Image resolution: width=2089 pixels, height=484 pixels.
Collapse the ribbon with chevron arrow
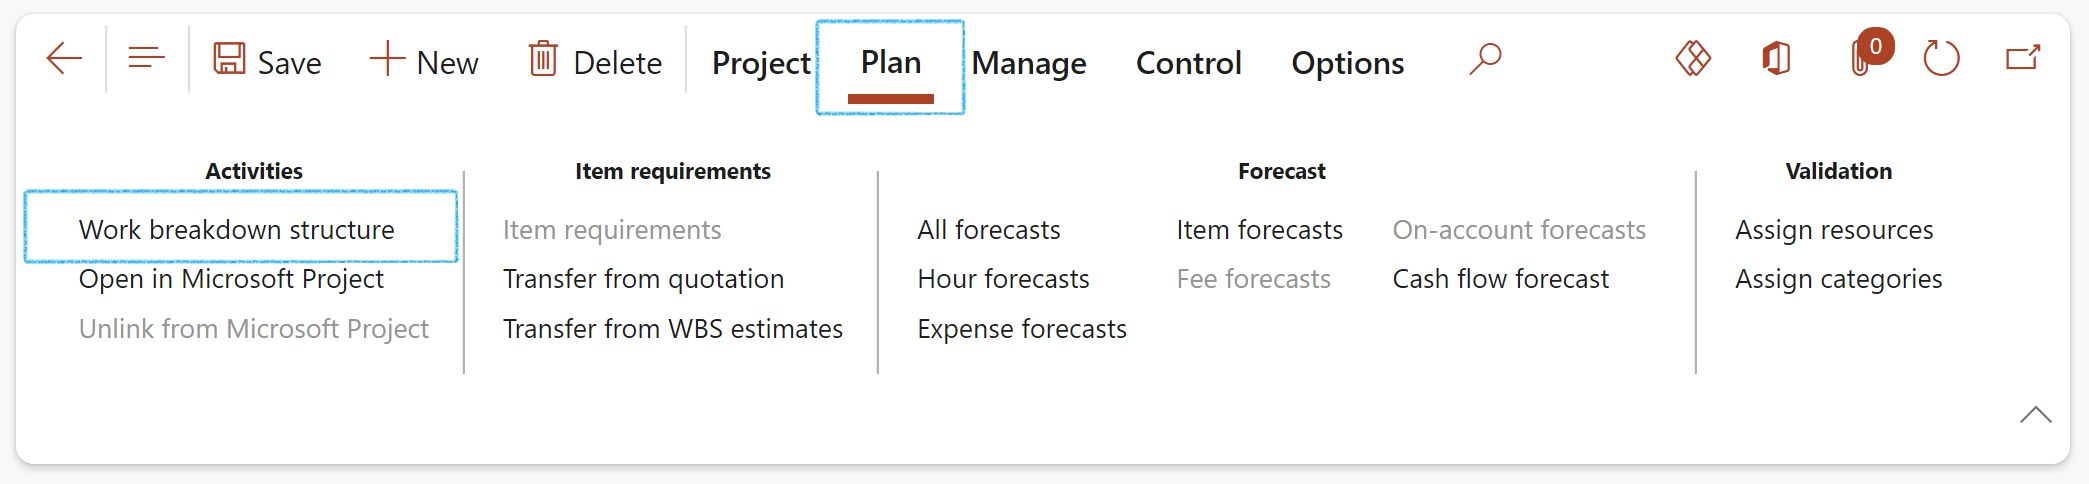click(2035, 415)
